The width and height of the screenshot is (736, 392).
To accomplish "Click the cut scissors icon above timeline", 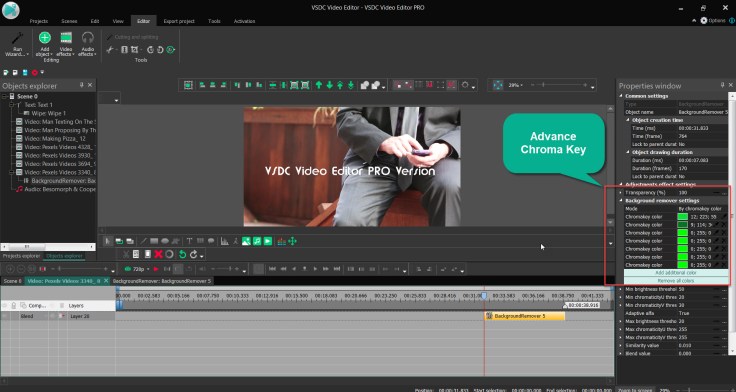I will (126, 254).
